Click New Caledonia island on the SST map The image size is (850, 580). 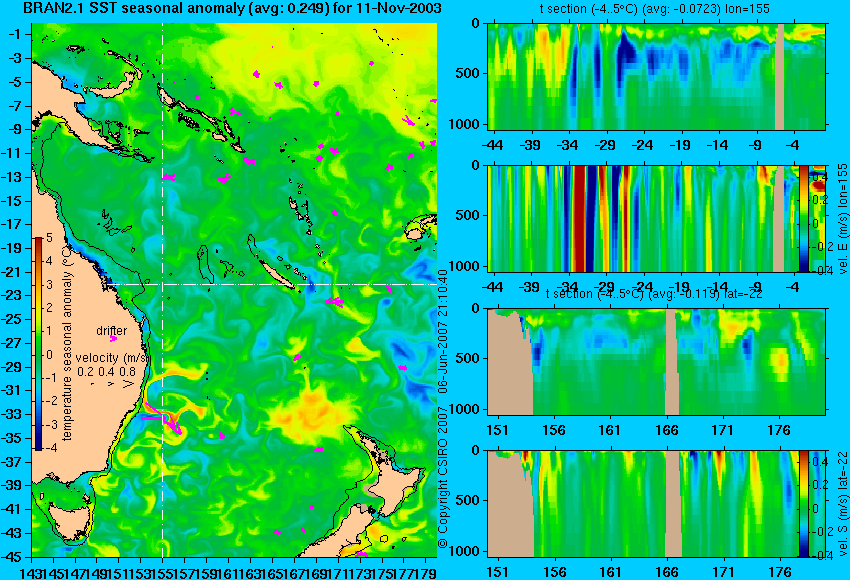[x=275, y=273]
